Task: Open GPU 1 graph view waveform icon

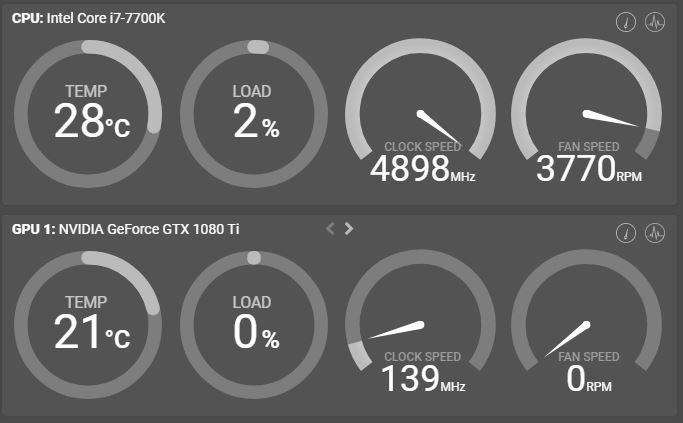Action: (655, 233)
